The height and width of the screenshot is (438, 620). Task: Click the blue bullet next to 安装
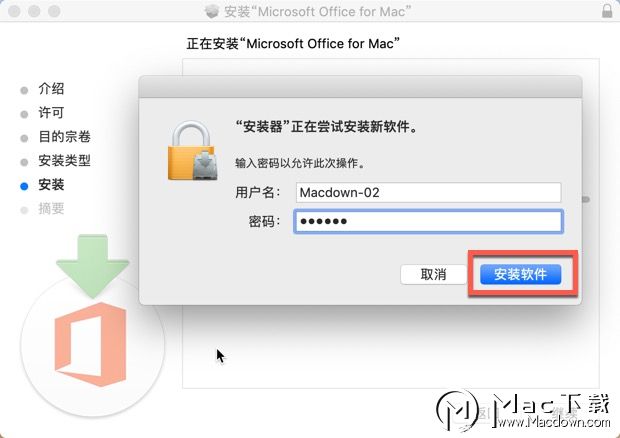[x=24, y=186]
